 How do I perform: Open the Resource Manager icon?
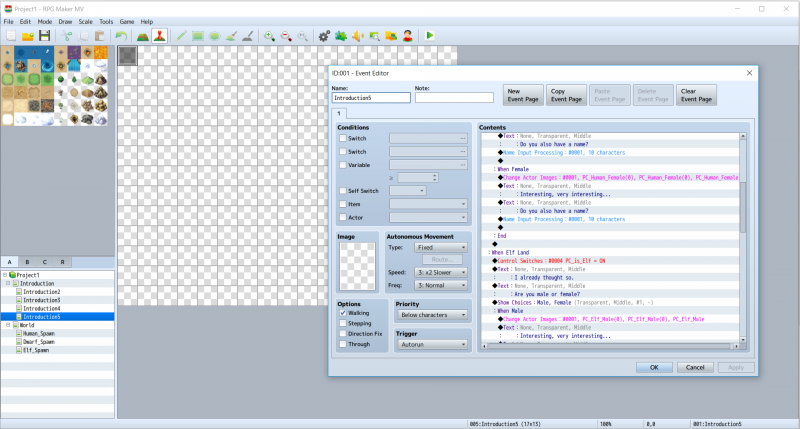tap(391, 36)
